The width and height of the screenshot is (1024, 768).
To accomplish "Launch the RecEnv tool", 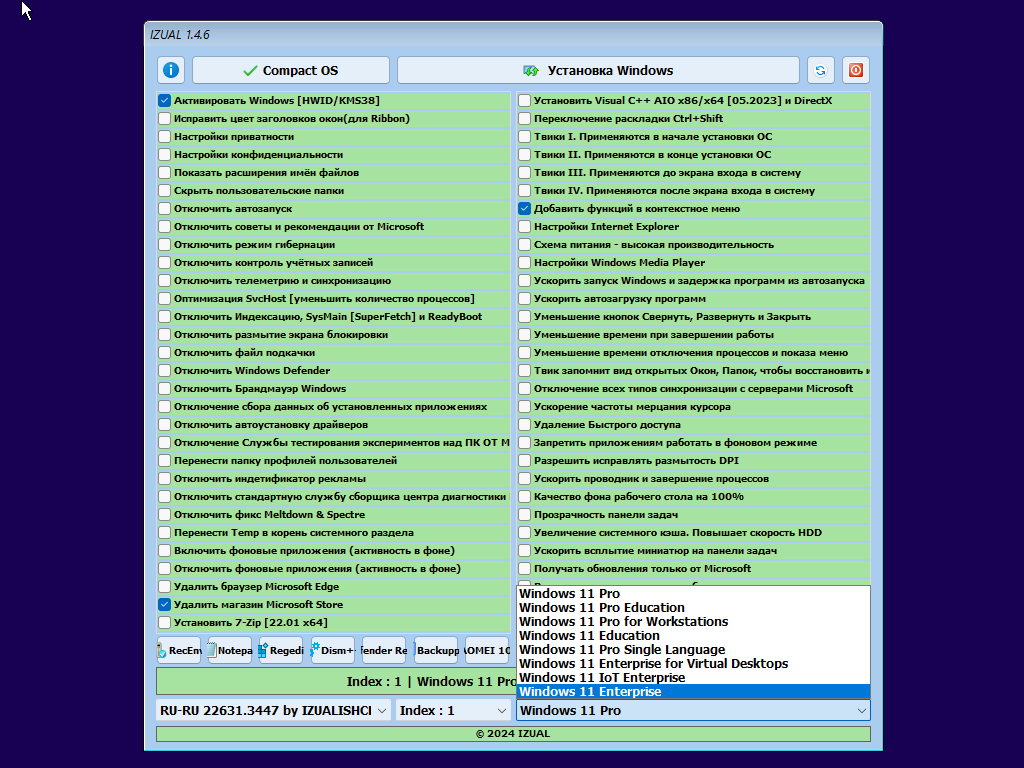I will click(179, 650).
